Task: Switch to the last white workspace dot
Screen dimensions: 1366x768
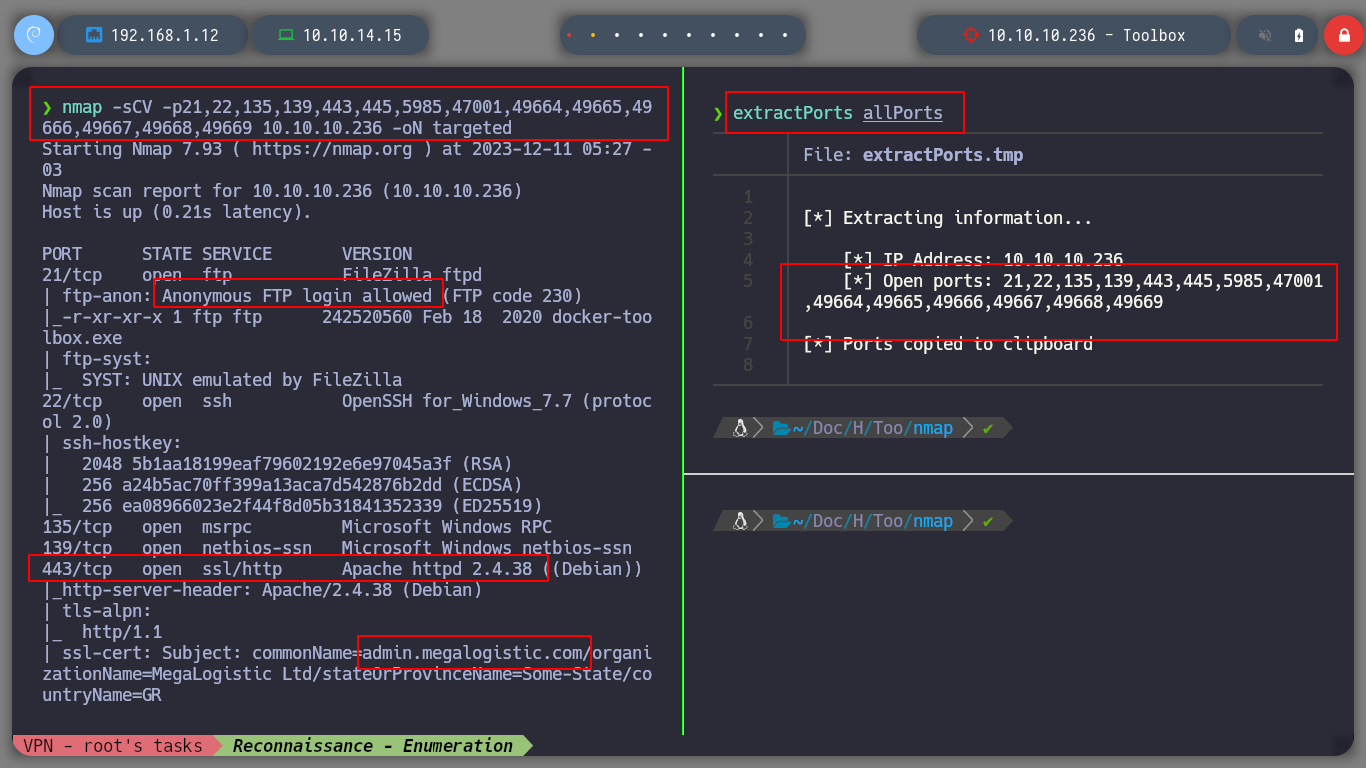Action: [785, 35]
